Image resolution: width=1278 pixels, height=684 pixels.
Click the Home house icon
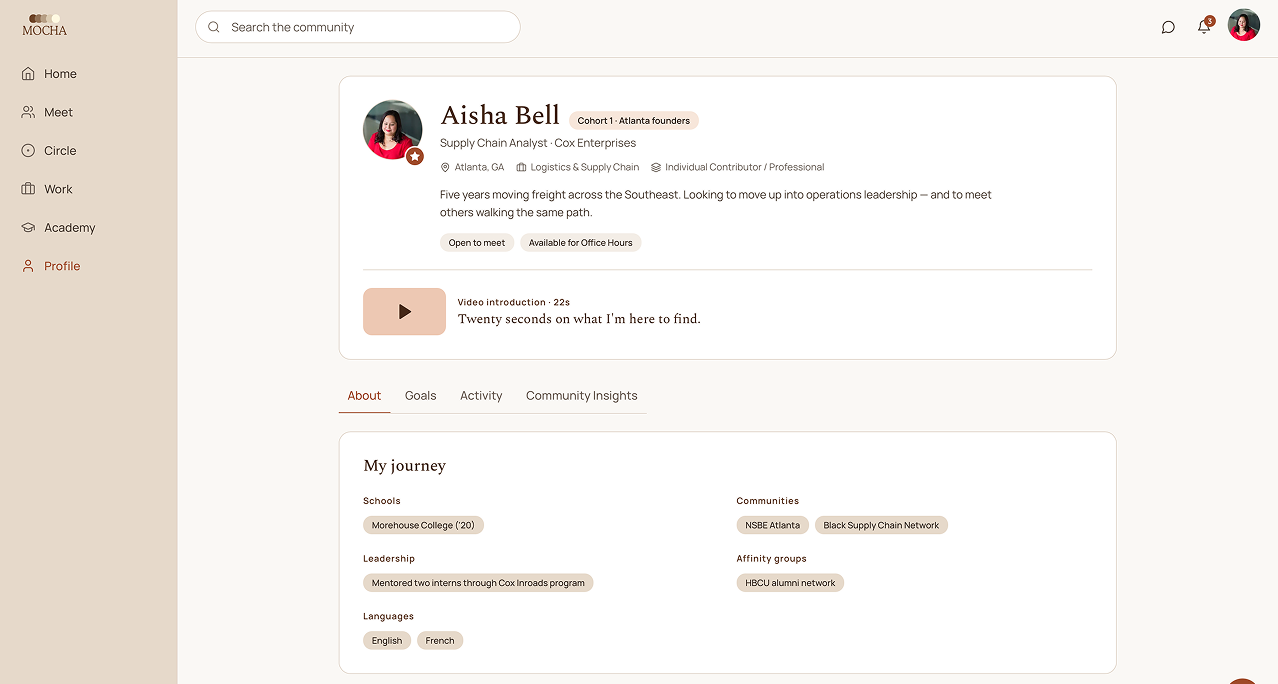(28, 74)
